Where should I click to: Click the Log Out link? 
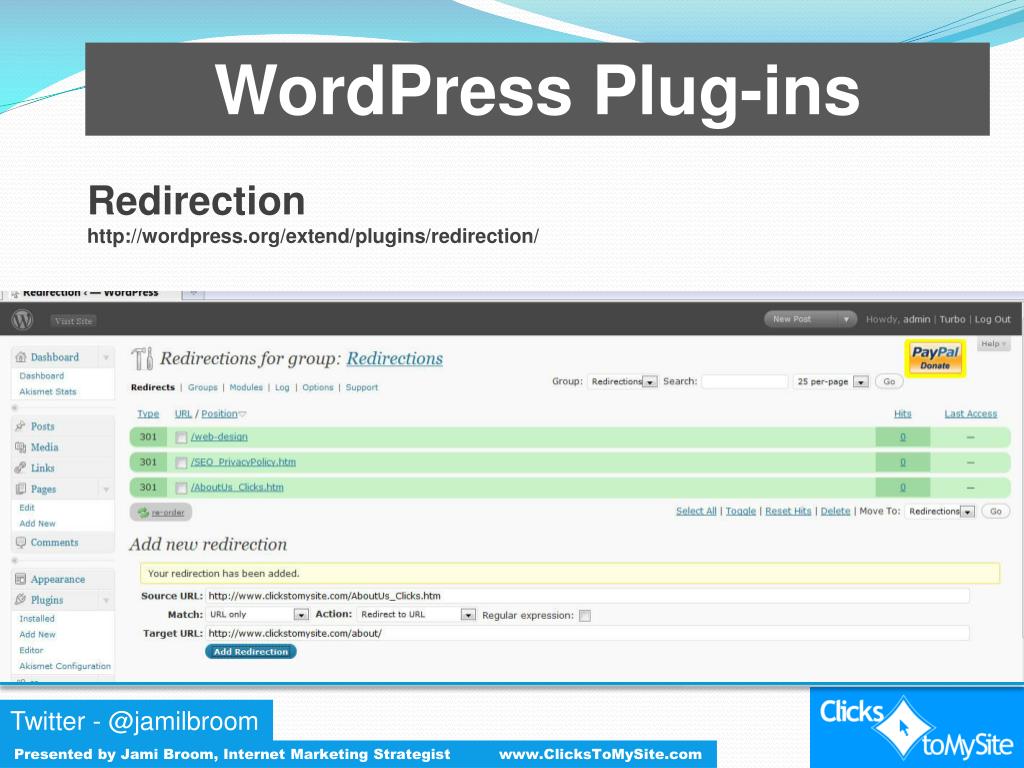point(993,319)
